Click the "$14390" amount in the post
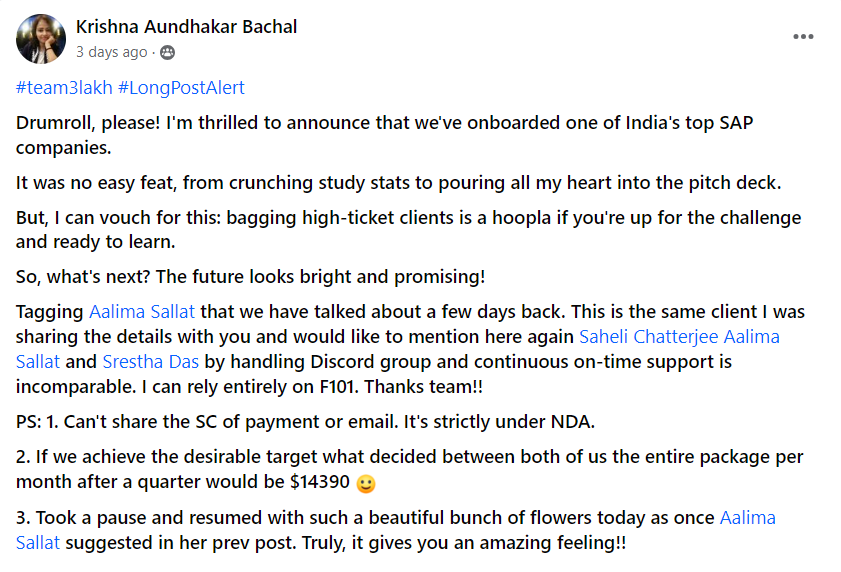Viewport: 841px width, 572px height. pos(320,482)
